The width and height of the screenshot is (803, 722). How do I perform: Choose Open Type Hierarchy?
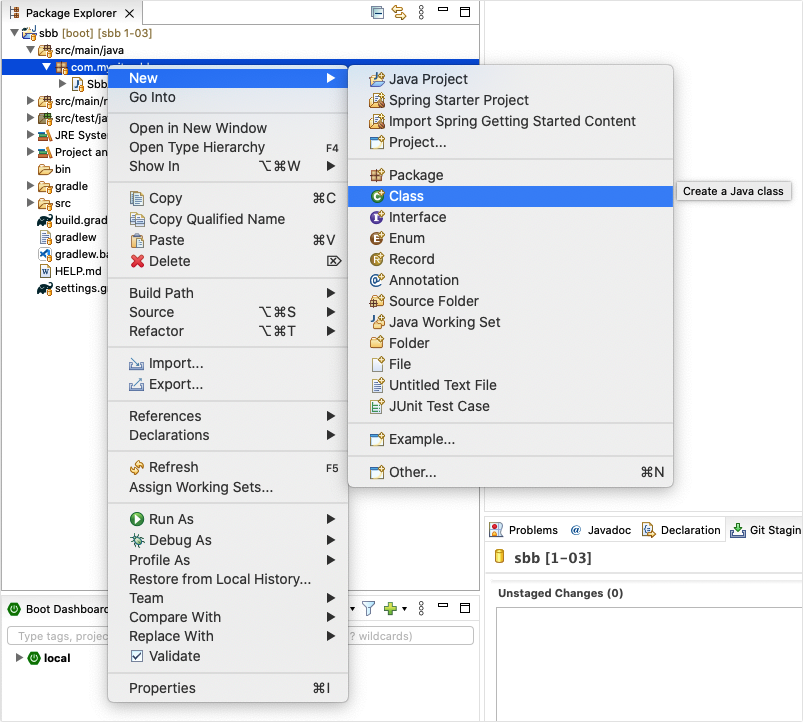[228, 147]
